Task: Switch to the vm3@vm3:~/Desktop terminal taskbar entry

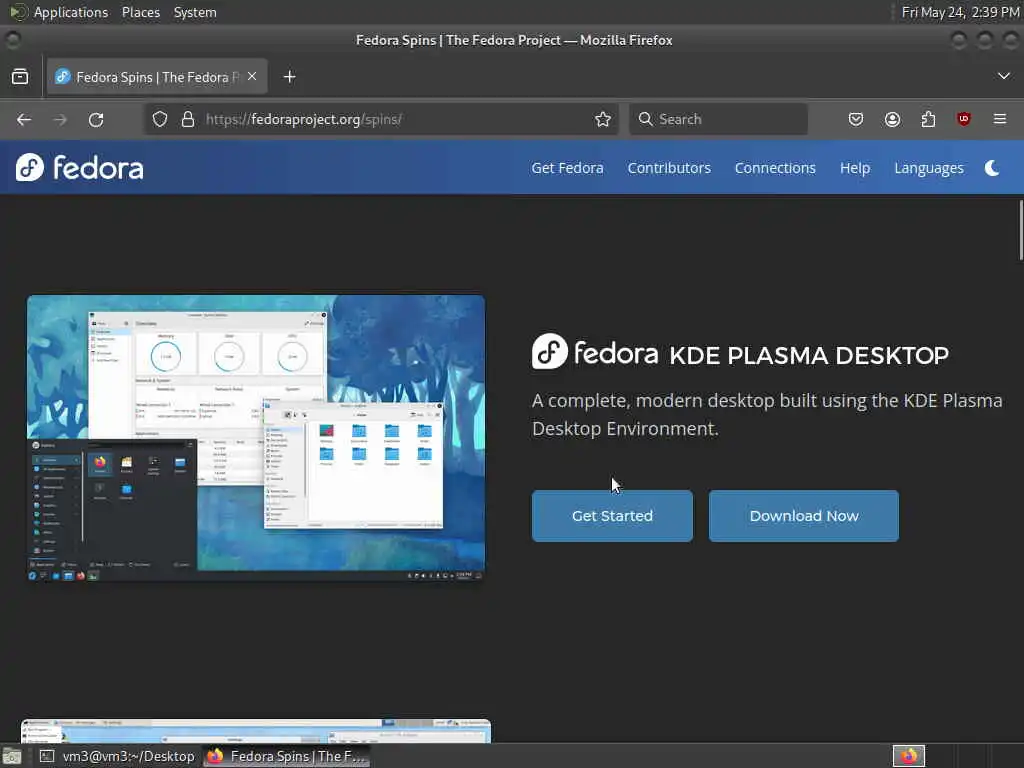Action: point(118,756)
